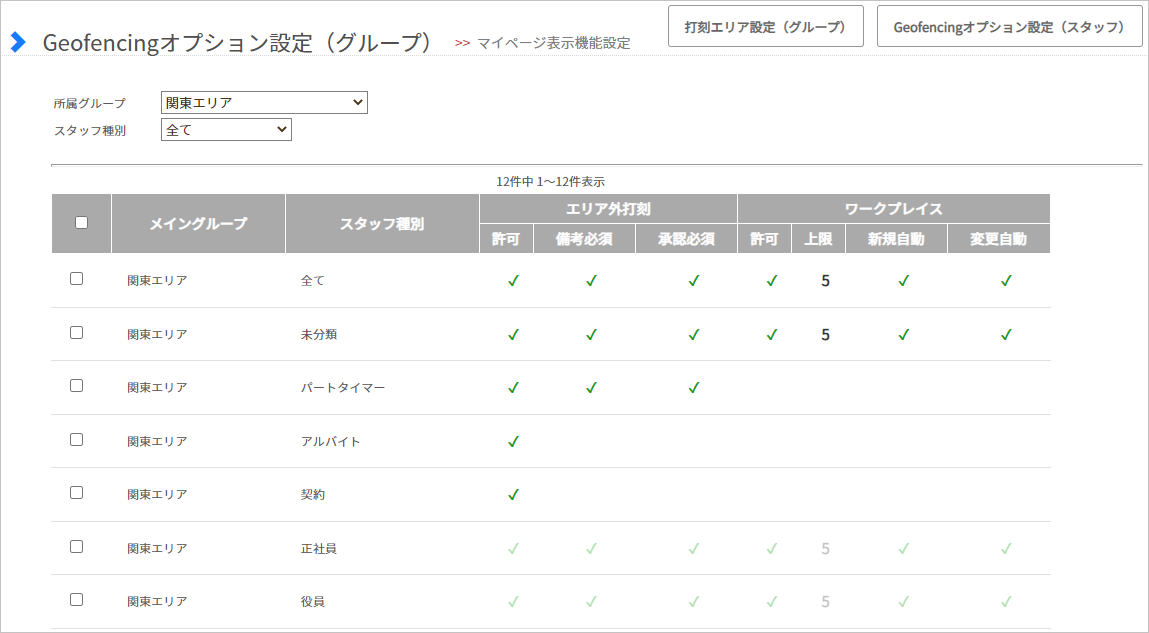Click 変更自動 checkmark in 未分類 row
The width and height of the screenshot is (1149, 633).
click(1006, 334)
